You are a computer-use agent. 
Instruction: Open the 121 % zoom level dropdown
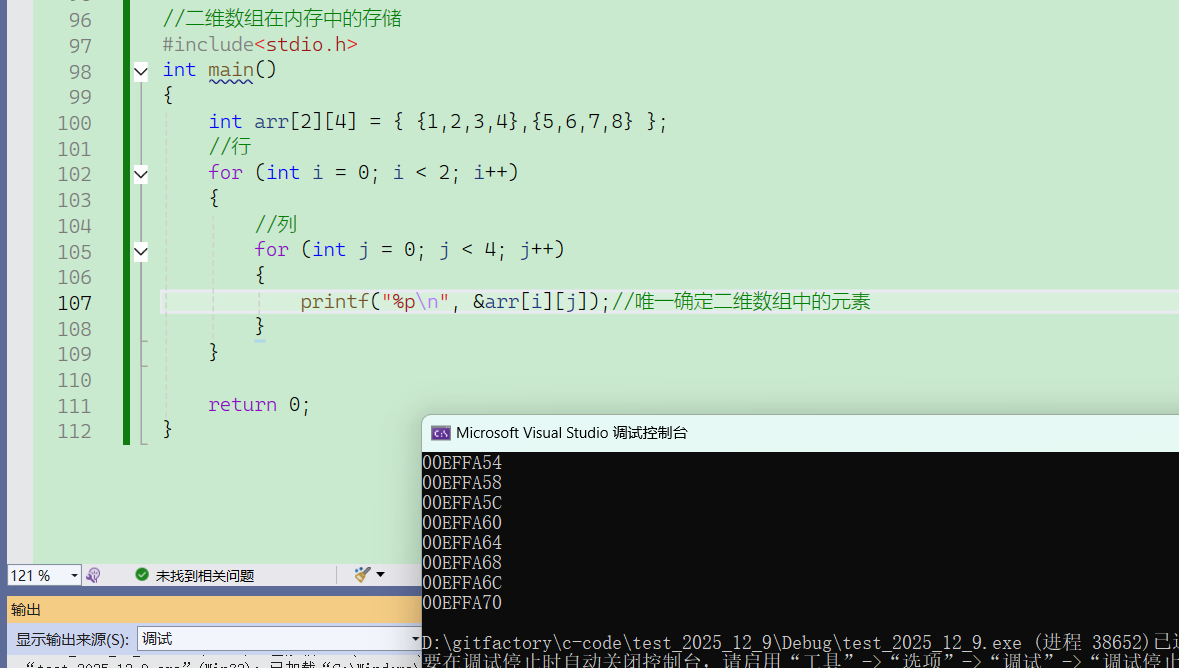pyautogui.click(x=74, y=575)
